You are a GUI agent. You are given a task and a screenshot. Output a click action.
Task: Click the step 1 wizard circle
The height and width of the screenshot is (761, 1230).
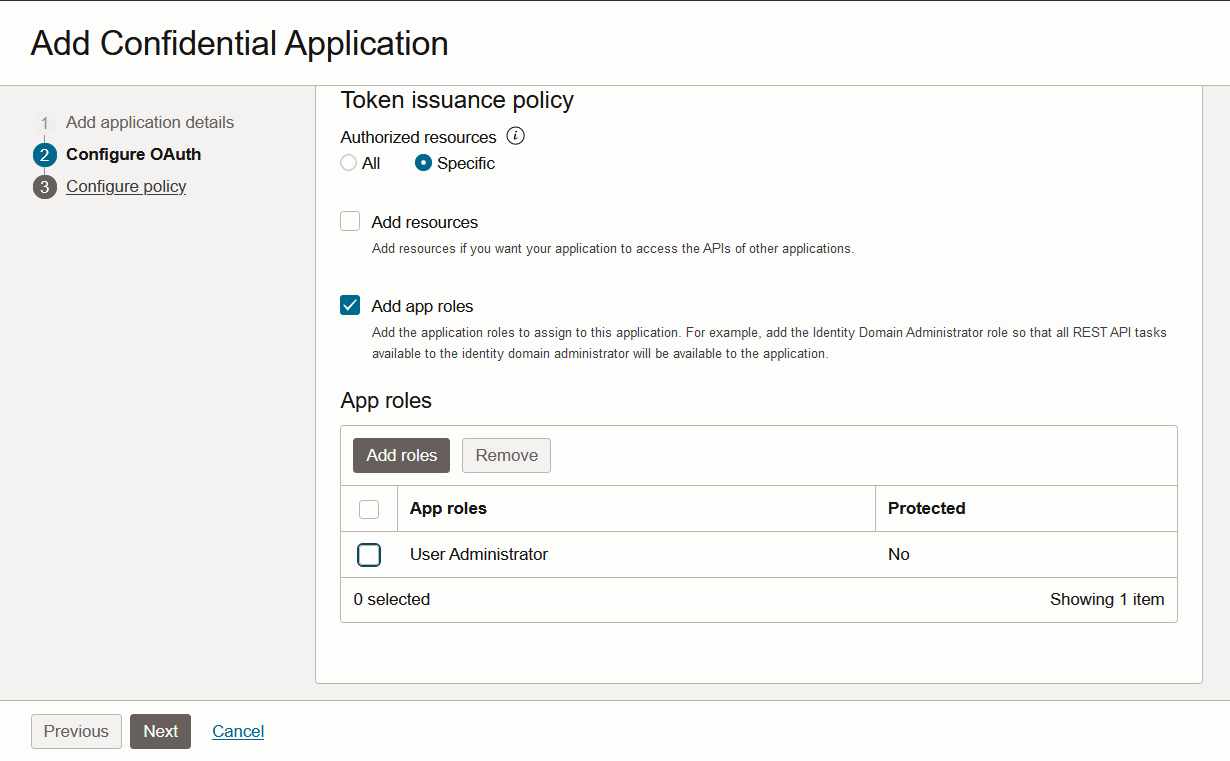[x=45, y=123]
